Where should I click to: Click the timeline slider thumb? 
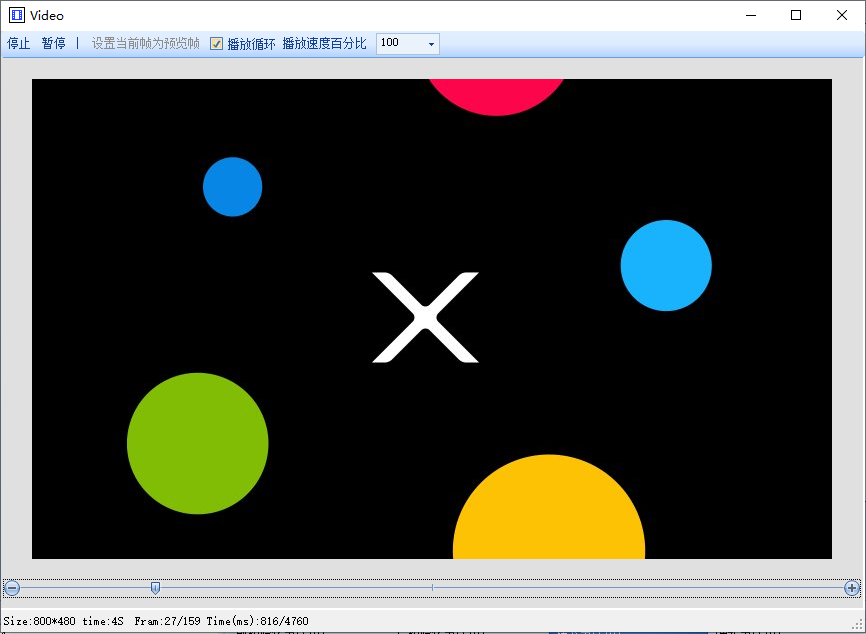point(154,588)
